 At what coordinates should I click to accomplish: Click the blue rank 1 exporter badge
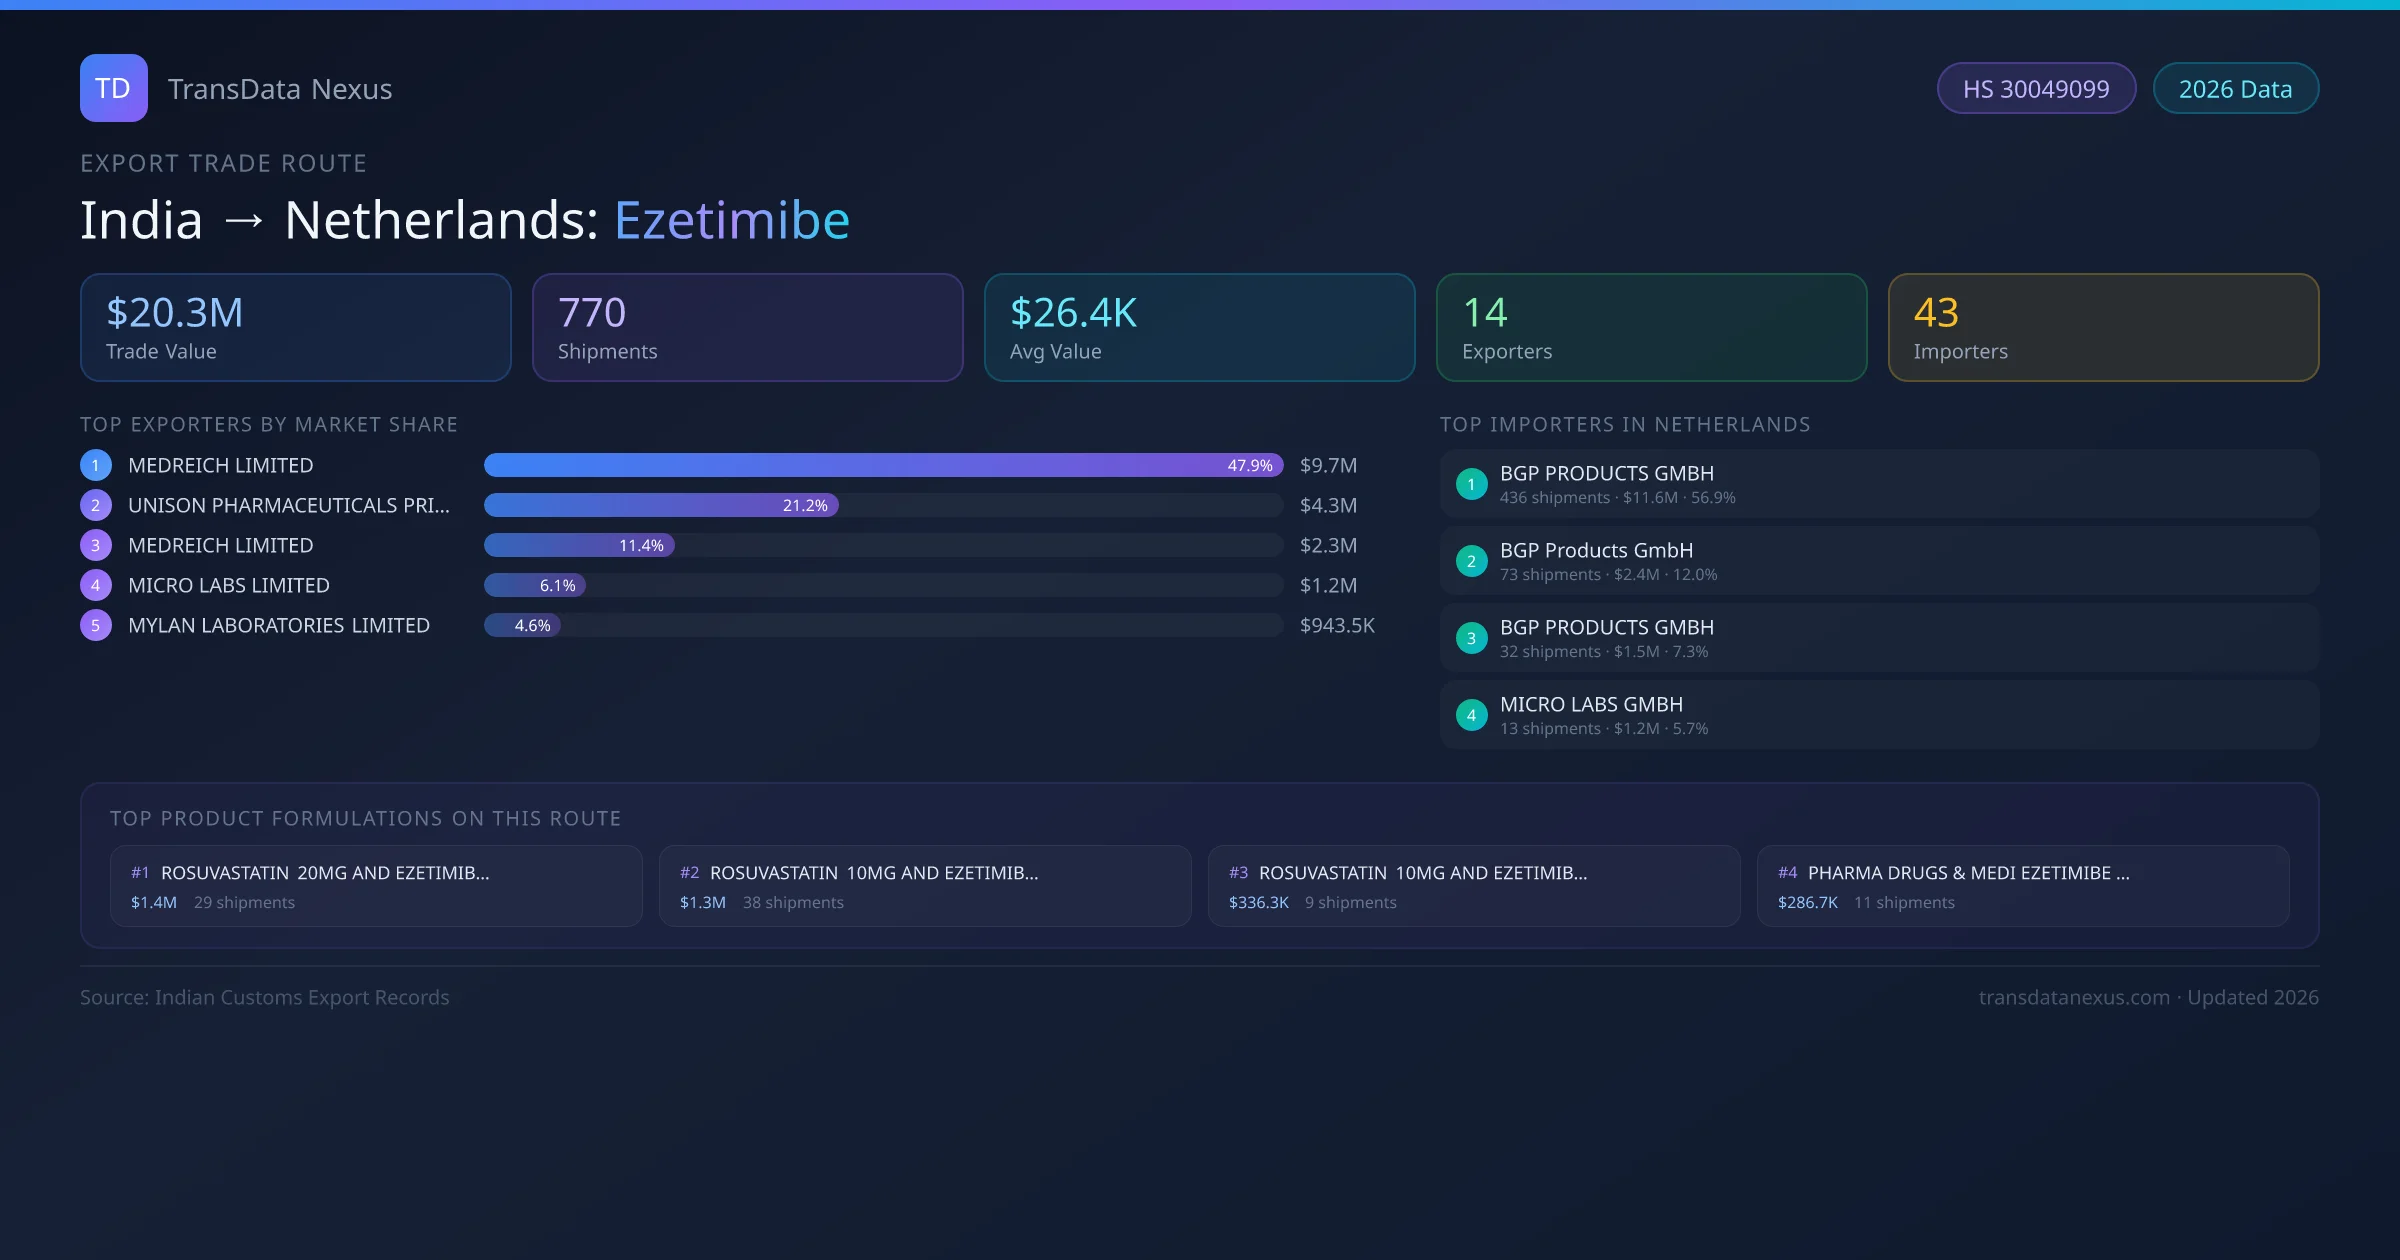click(96, 465)
